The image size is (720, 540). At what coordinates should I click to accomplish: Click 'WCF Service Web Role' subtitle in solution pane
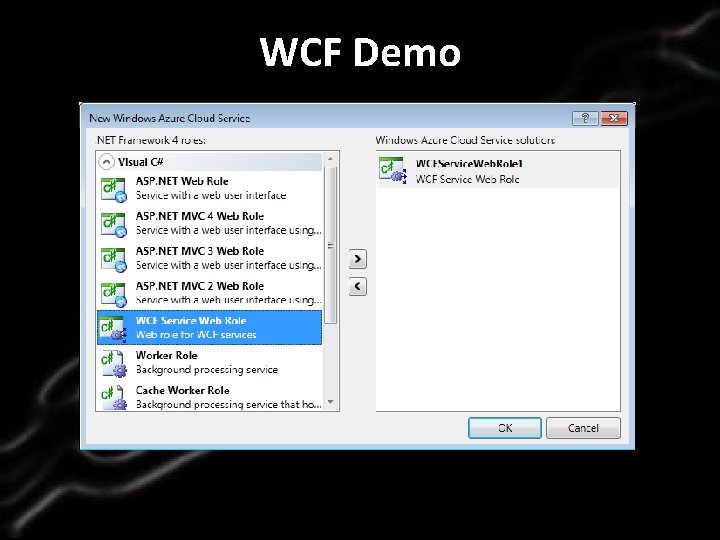(467, 179)
